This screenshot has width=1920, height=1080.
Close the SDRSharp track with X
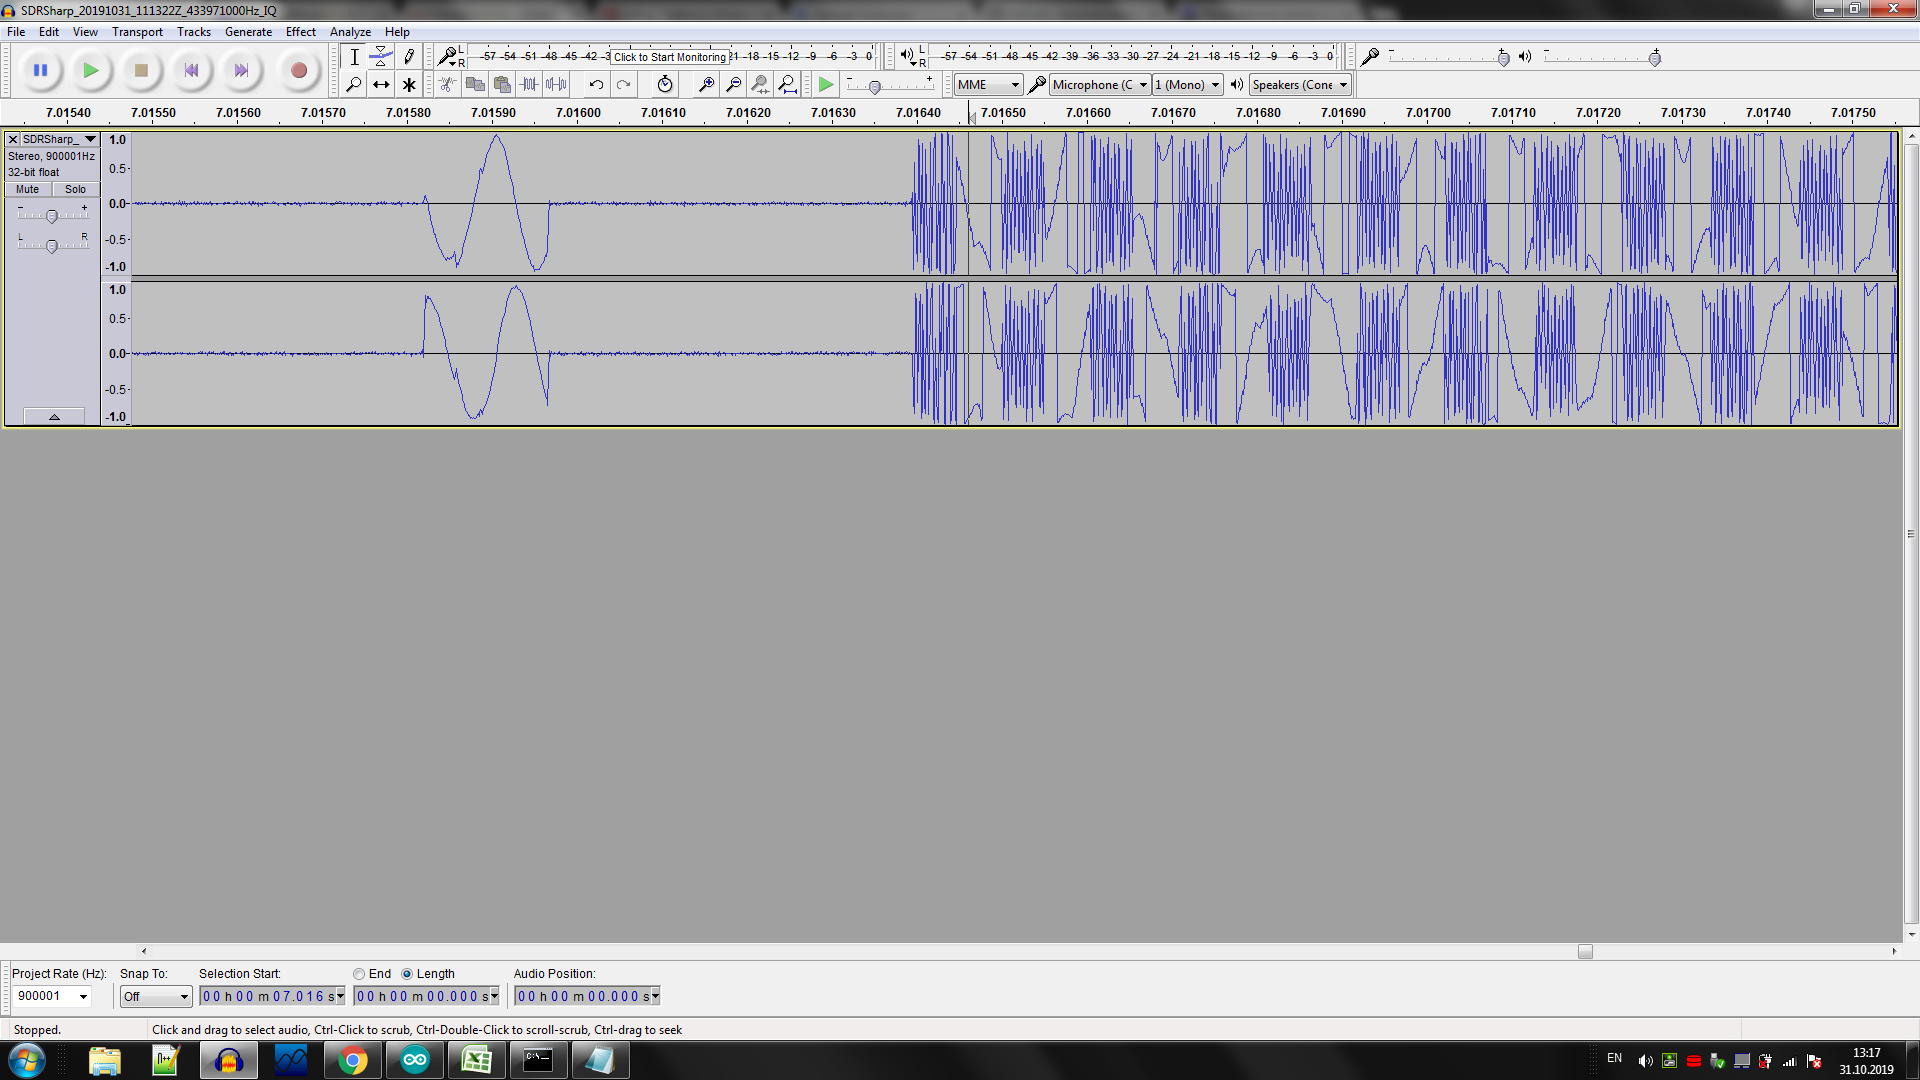13,139
